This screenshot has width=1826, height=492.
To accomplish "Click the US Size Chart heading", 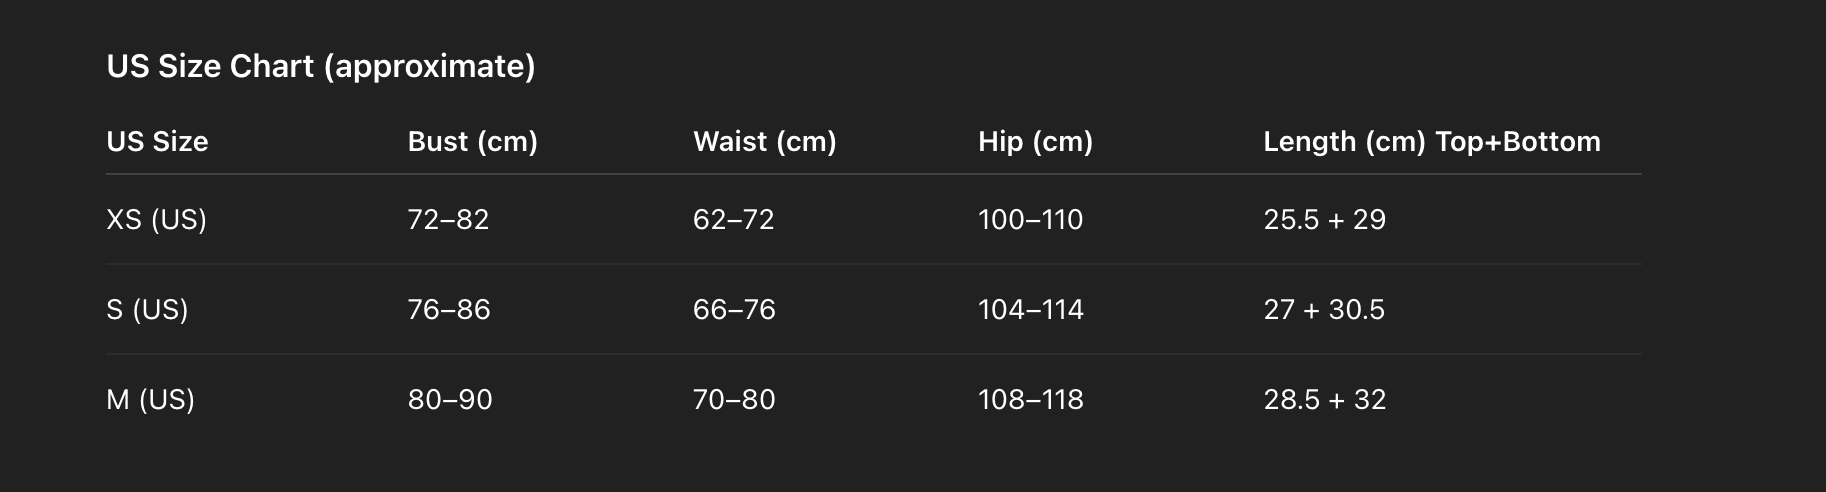I will click(x=321, y=67).
